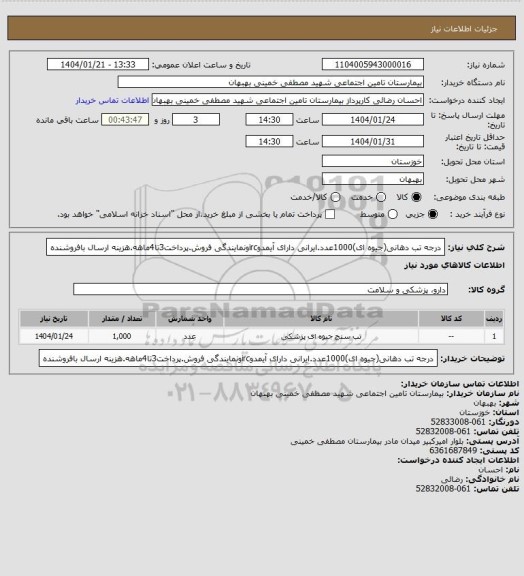Image resolution: width=524 pixels, height=576 pixels.
Task: Click the general need description text box
Action: [x=245, y=247]
